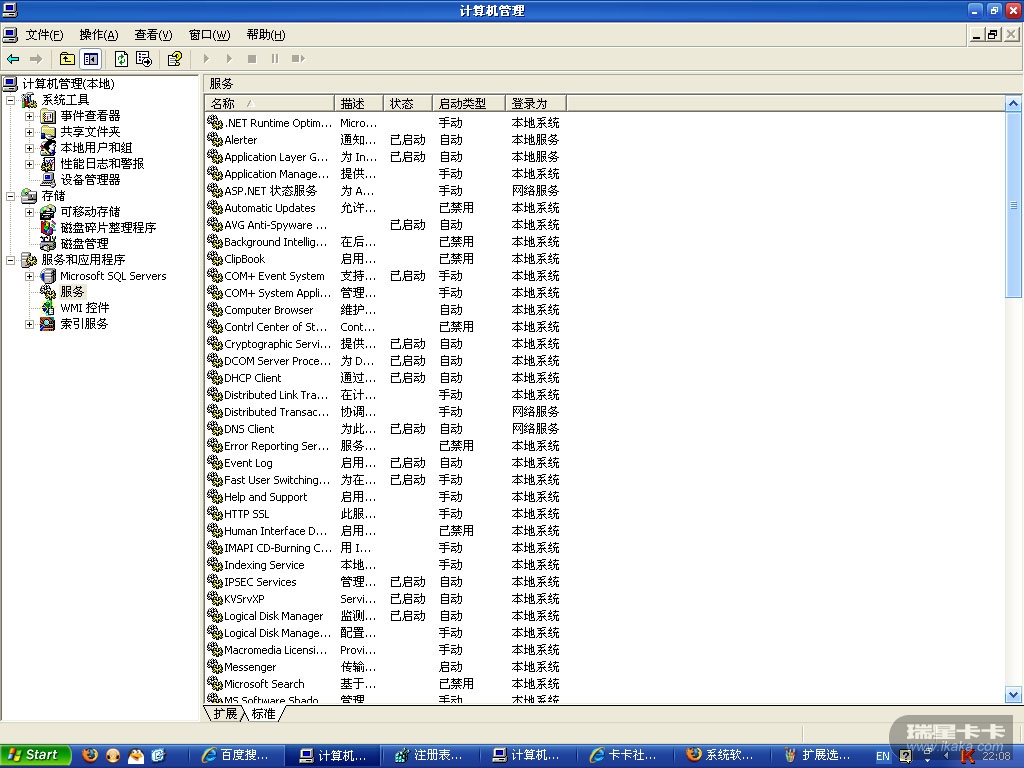The width and height of the screenshot is (1024, 768).
Task: Select 共享文件夹 tree node
Action: pyautogui.click(x=90, y=132)
